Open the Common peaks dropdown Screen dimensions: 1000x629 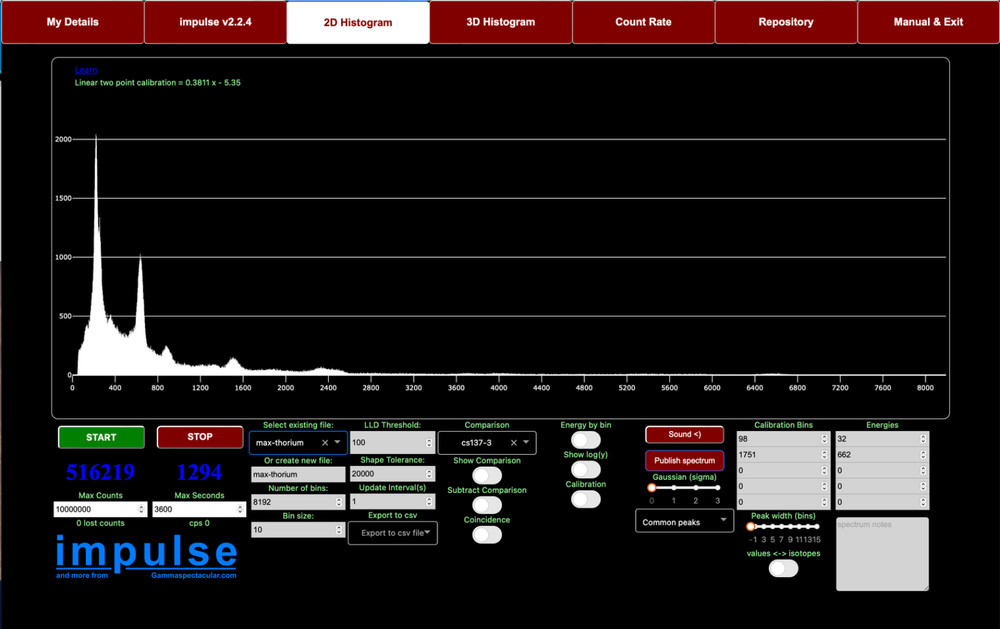684,520
